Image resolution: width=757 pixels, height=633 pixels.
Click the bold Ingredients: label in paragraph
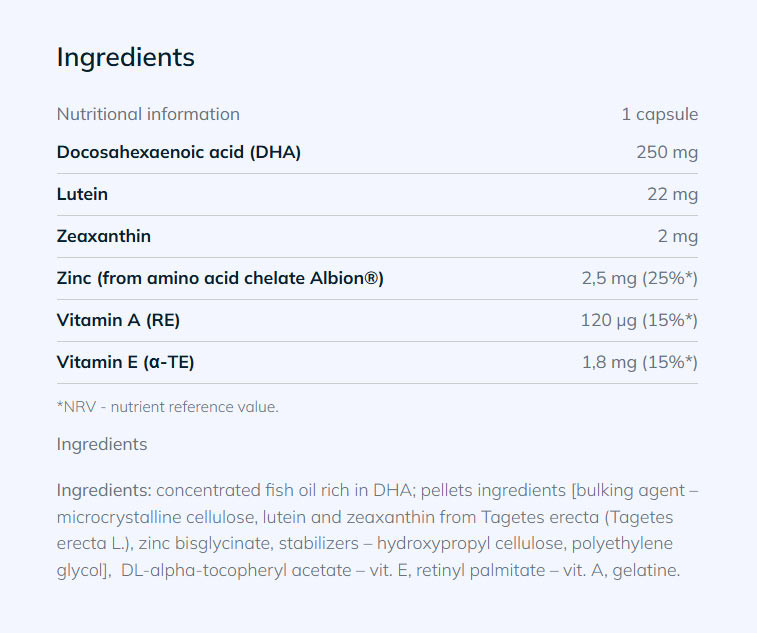104,490
